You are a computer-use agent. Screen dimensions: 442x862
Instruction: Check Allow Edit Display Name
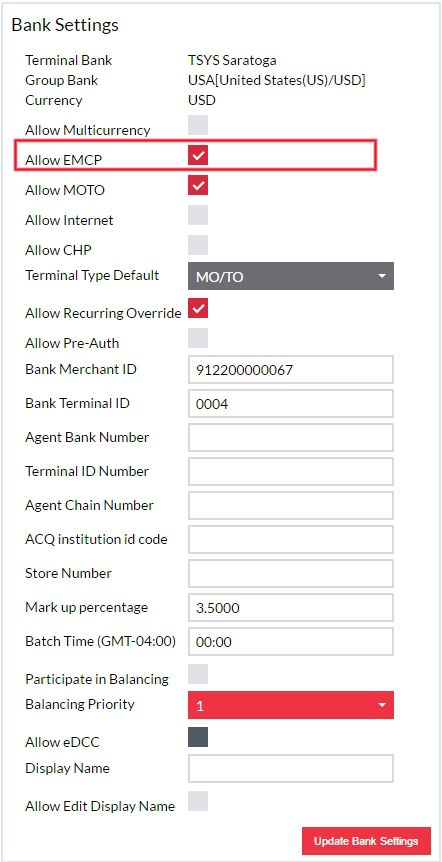click(198, 801)
